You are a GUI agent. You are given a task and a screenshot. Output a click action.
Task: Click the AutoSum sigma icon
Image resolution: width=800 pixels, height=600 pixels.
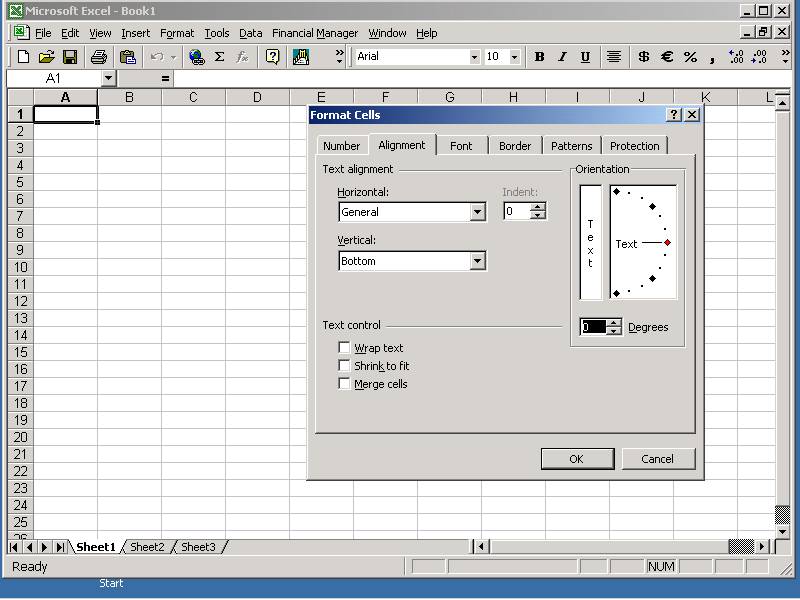(x=219, y=57)
